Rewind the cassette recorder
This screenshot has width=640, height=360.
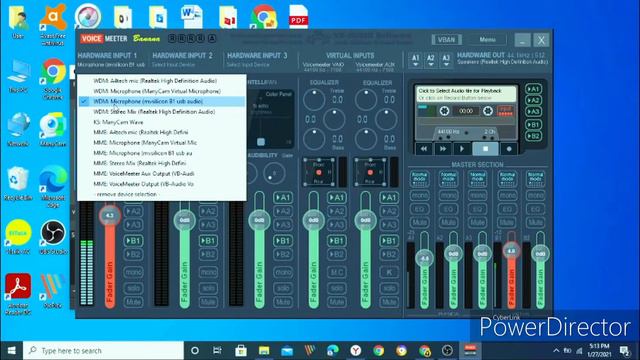click(424, 149)
